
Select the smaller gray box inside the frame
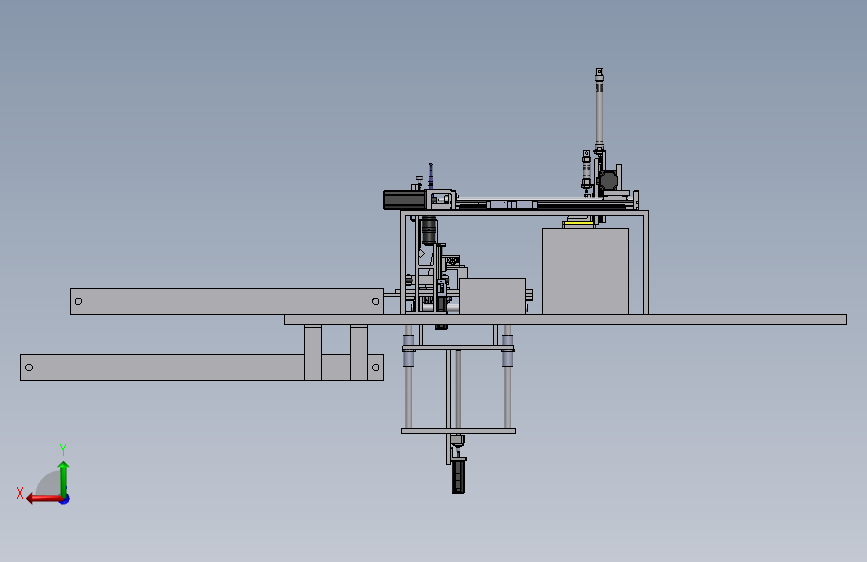coord(492,296)
